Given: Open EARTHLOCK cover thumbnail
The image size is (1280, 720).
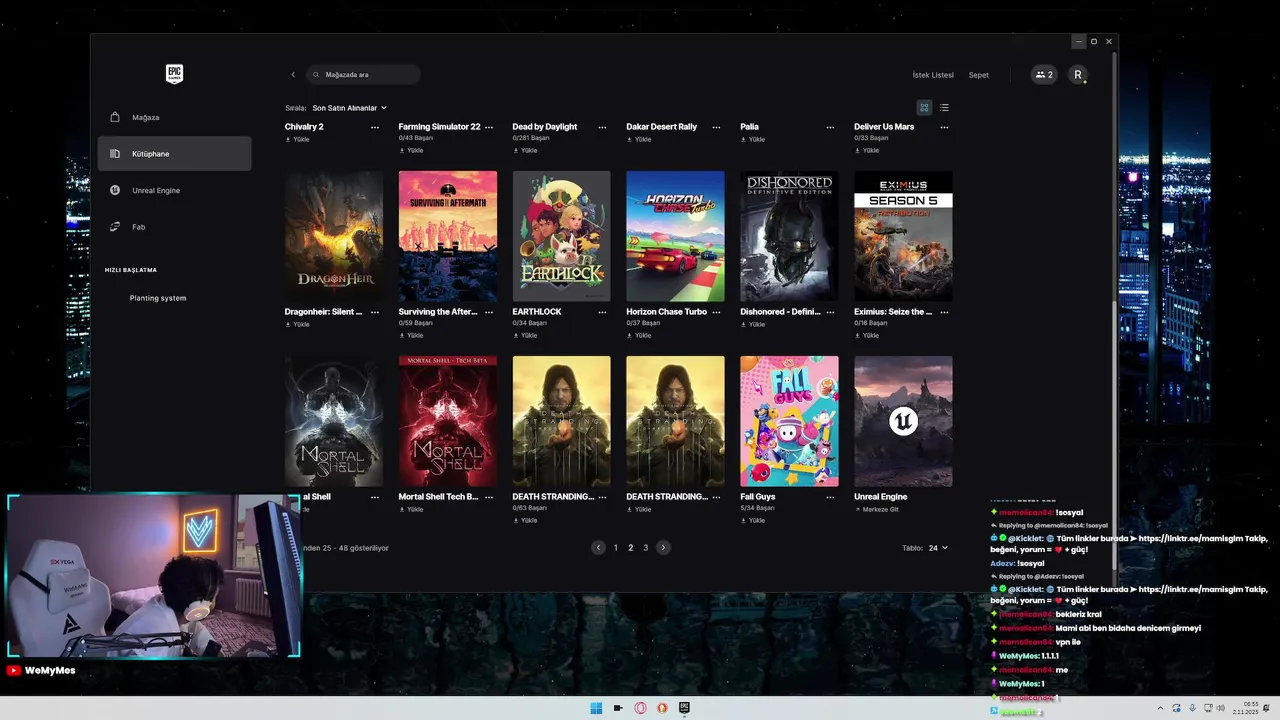Looking at the screenshot, I should pyautogui.click(x=562, y=236).
